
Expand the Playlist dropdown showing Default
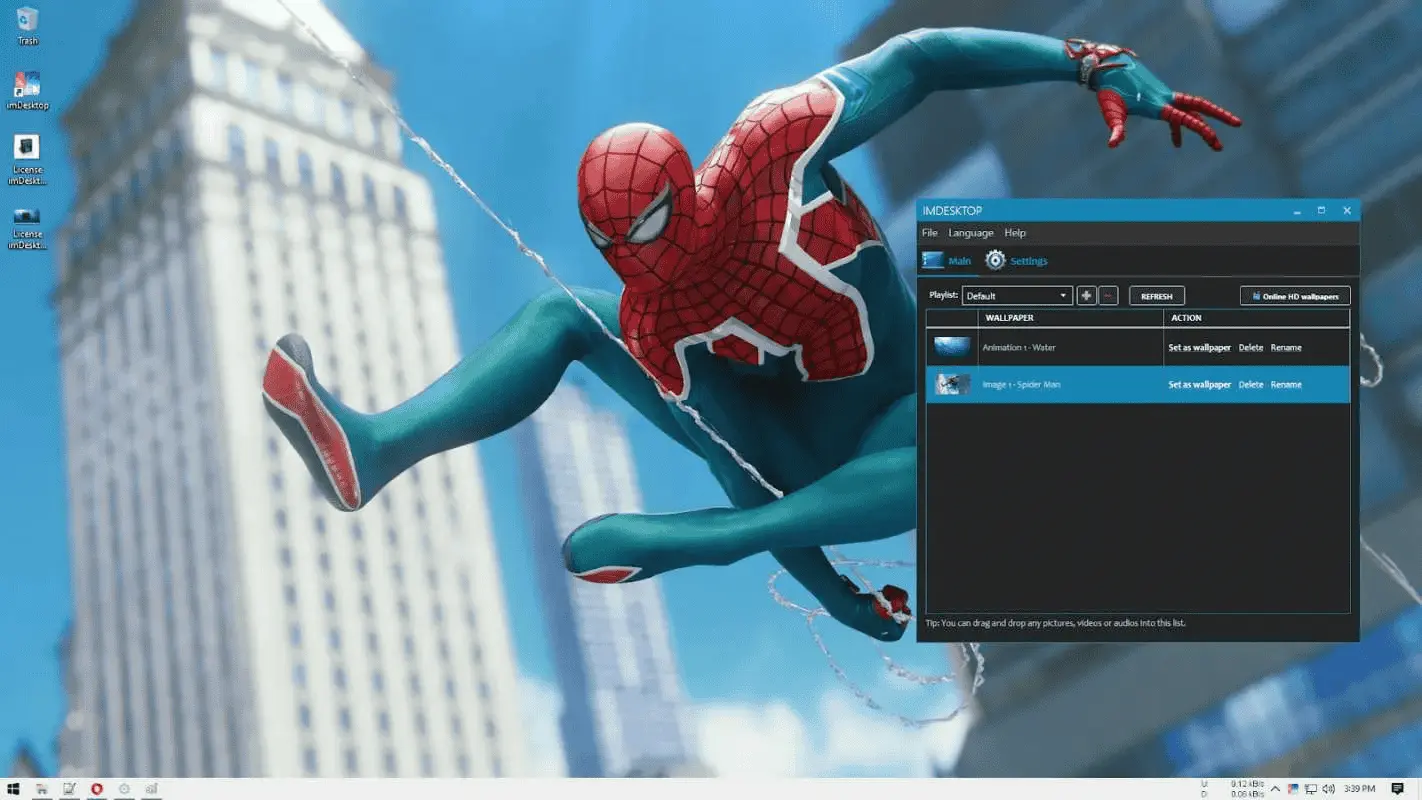(x=1017, y=296)
